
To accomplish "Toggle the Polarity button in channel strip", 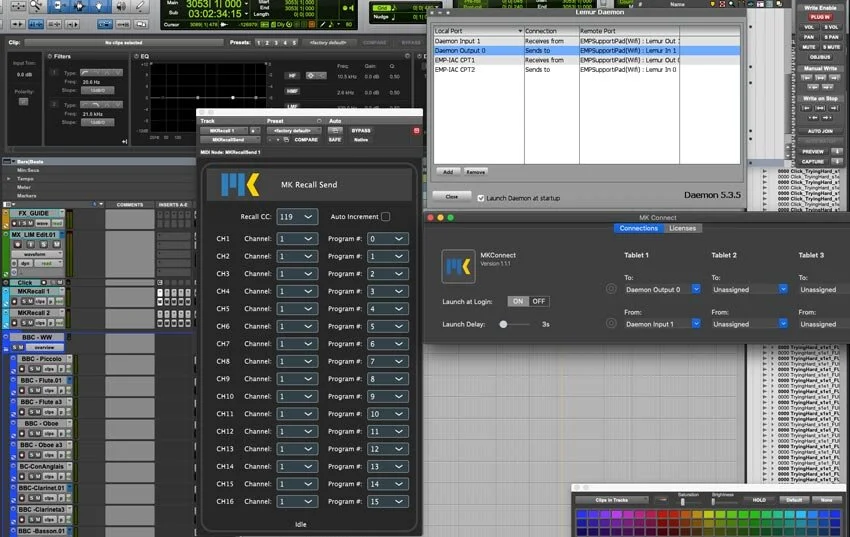I will pyautogui.click(x=23, y=101).
